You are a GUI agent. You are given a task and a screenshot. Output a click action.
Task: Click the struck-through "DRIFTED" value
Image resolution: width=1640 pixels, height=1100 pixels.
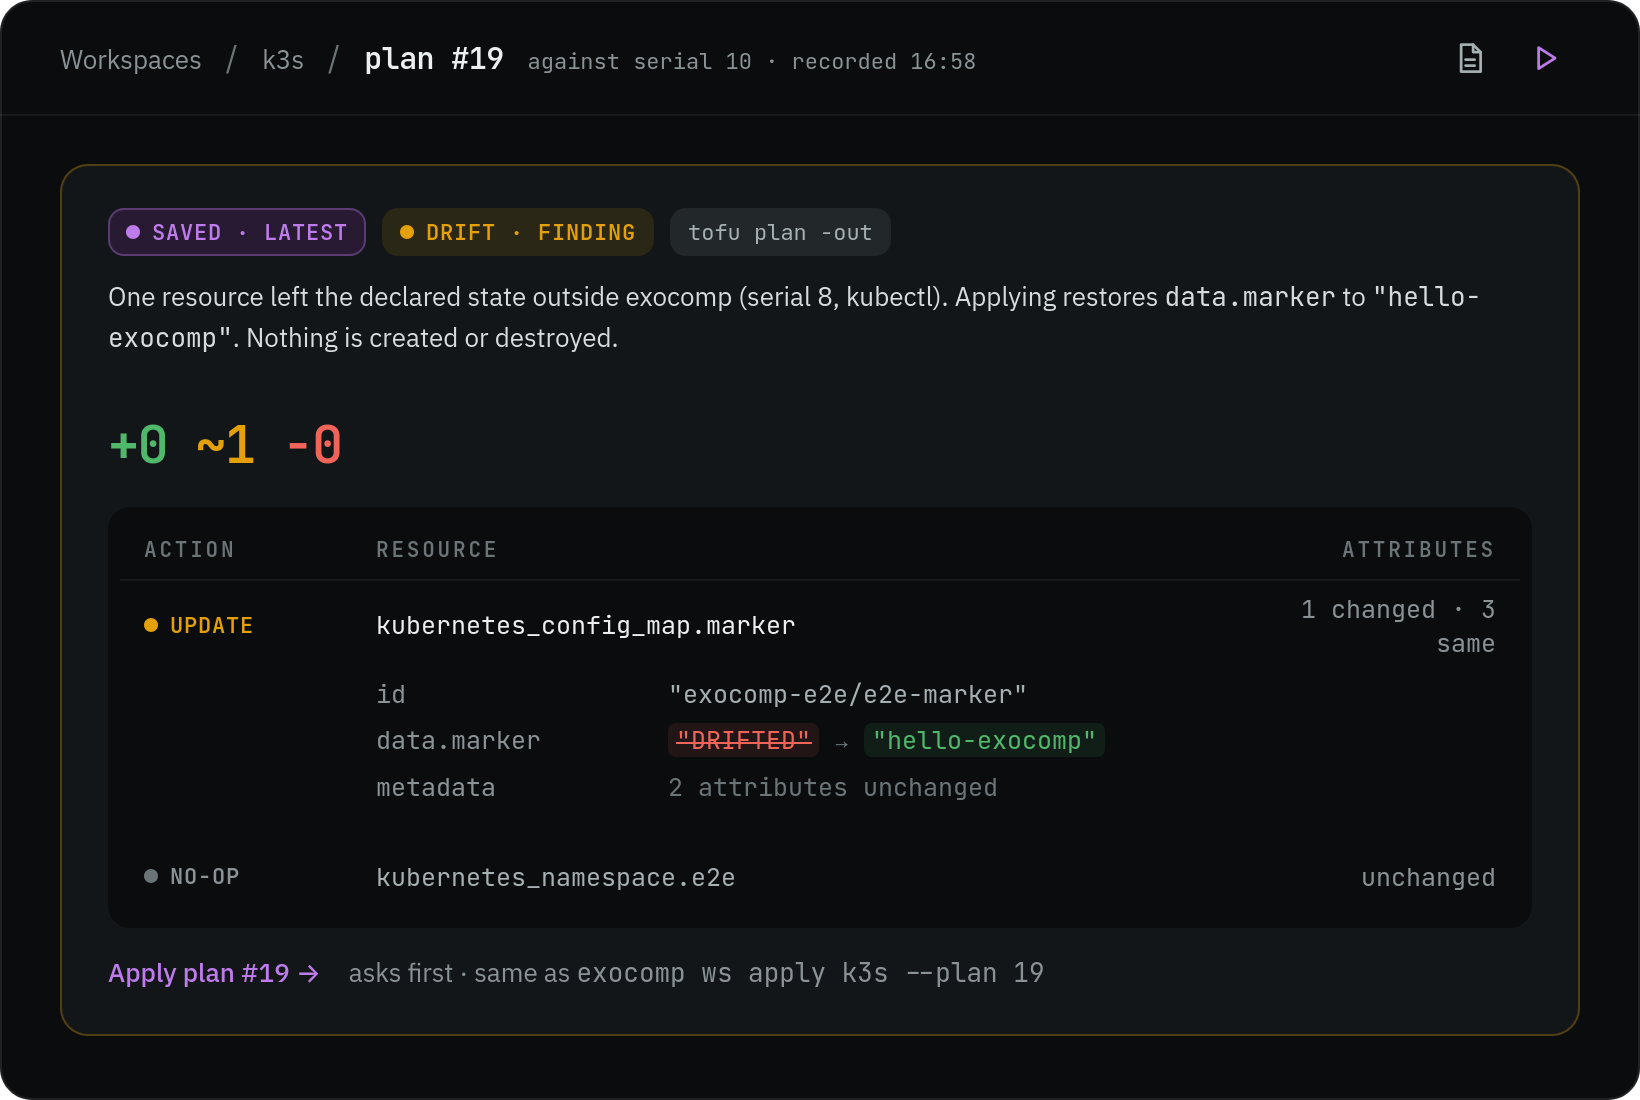(x=743, y=740)
